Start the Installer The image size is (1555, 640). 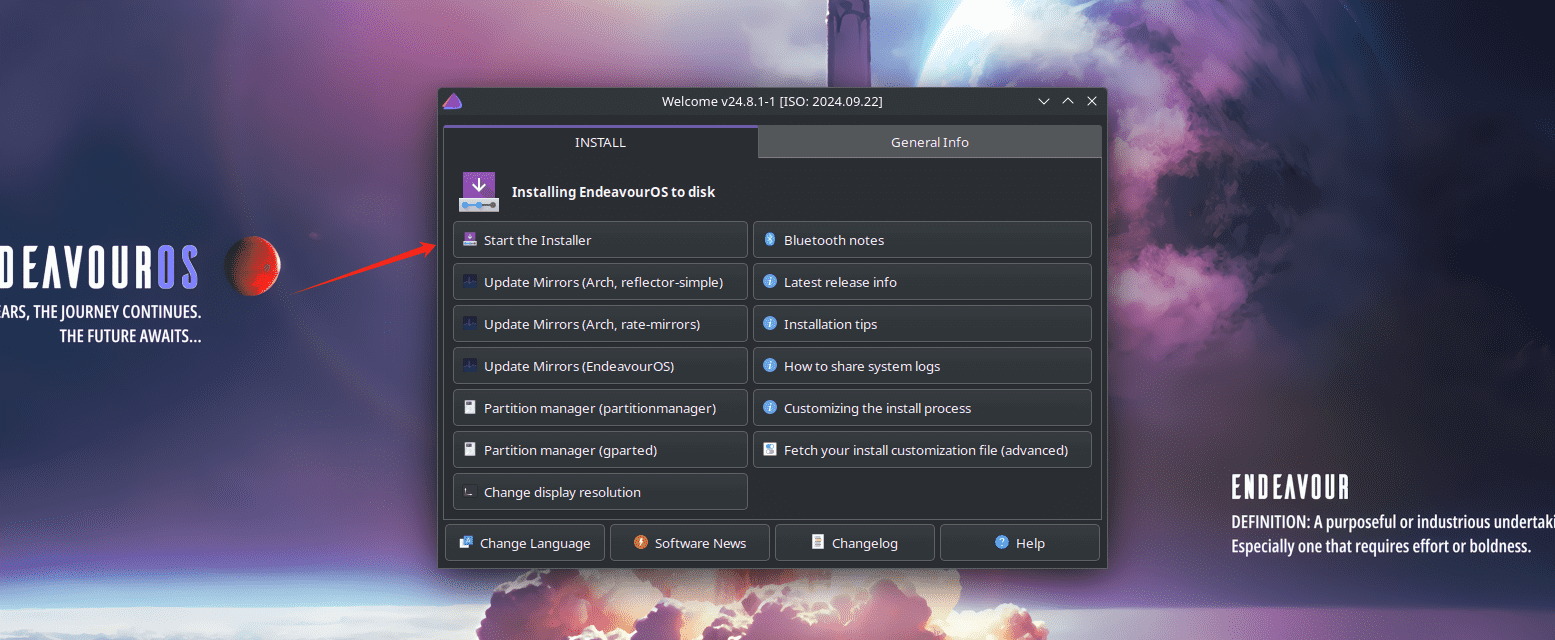tap(600, 240)
